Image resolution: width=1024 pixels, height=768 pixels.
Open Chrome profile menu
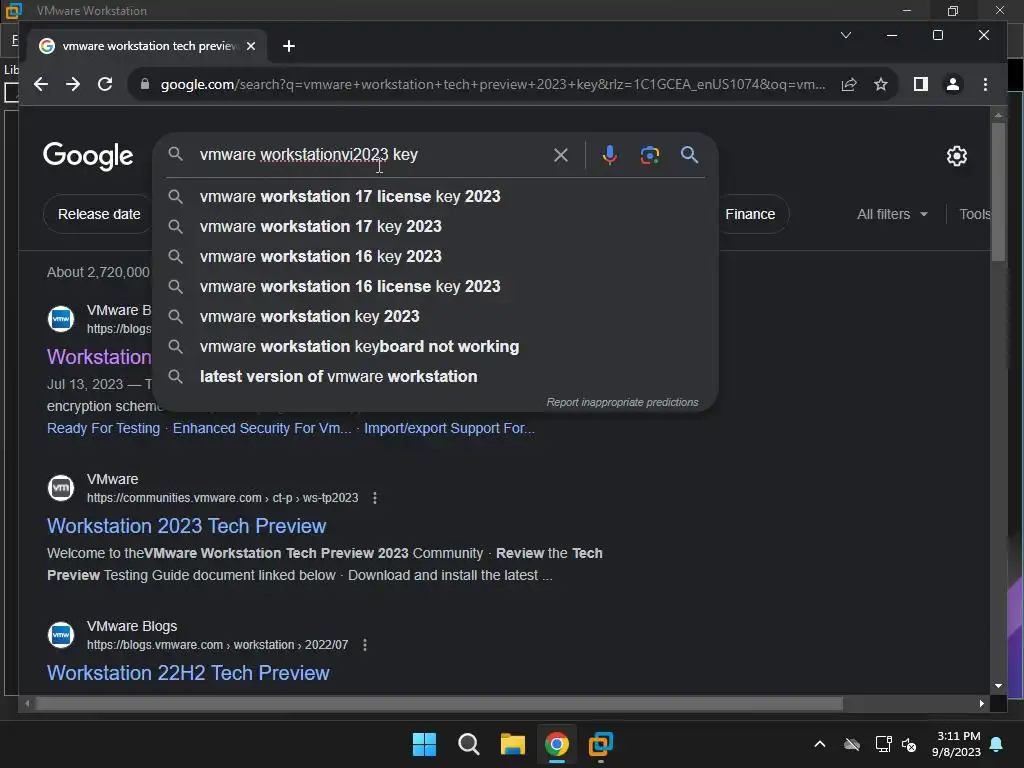click(953, 84)
